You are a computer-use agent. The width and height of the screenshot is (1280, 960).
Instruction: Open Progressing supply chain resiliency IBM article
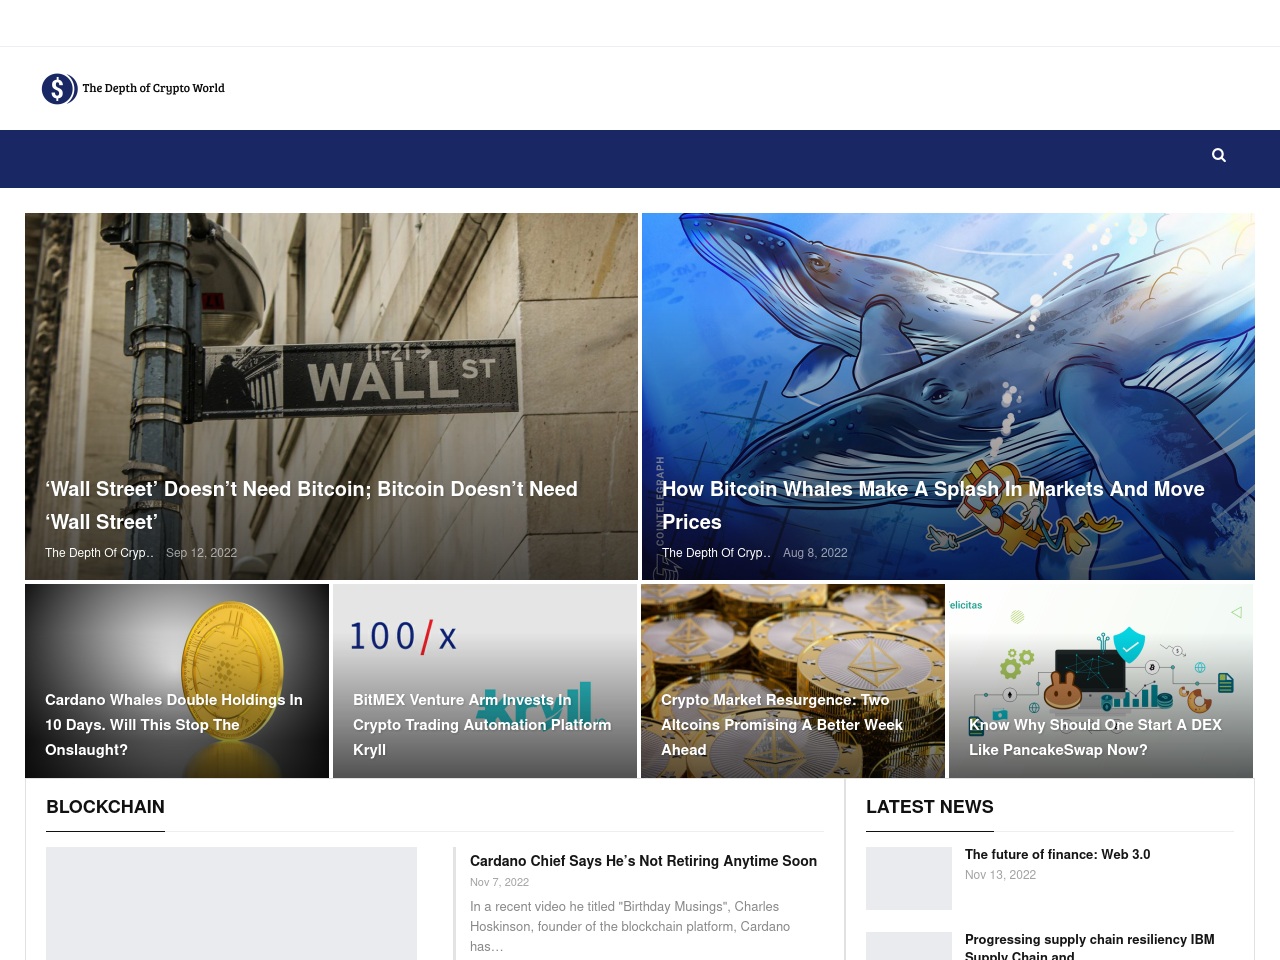[x=1089, y=947]
